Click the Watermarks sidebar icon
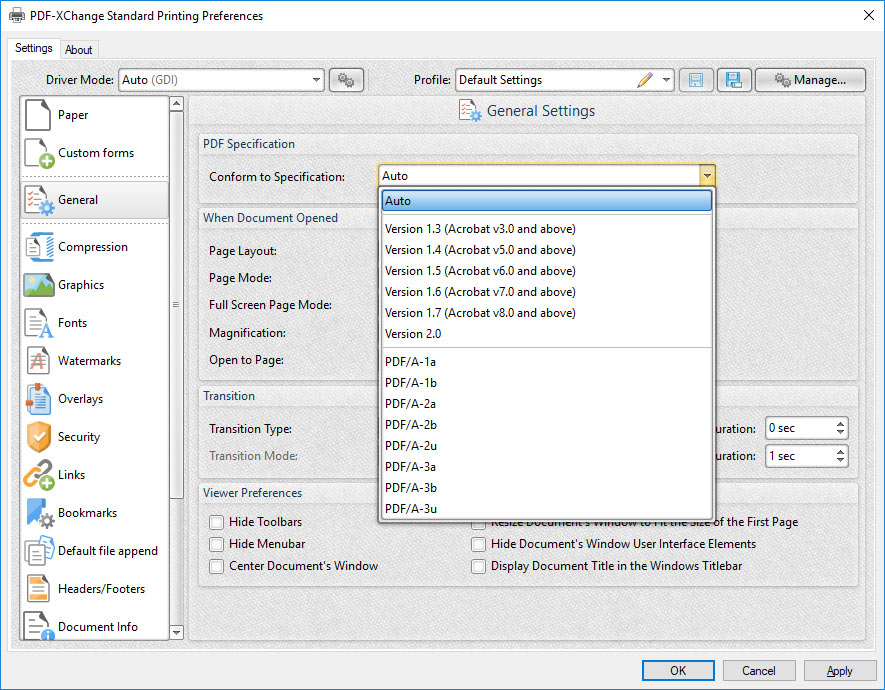 pyautogui.click(x=38, y=360)
